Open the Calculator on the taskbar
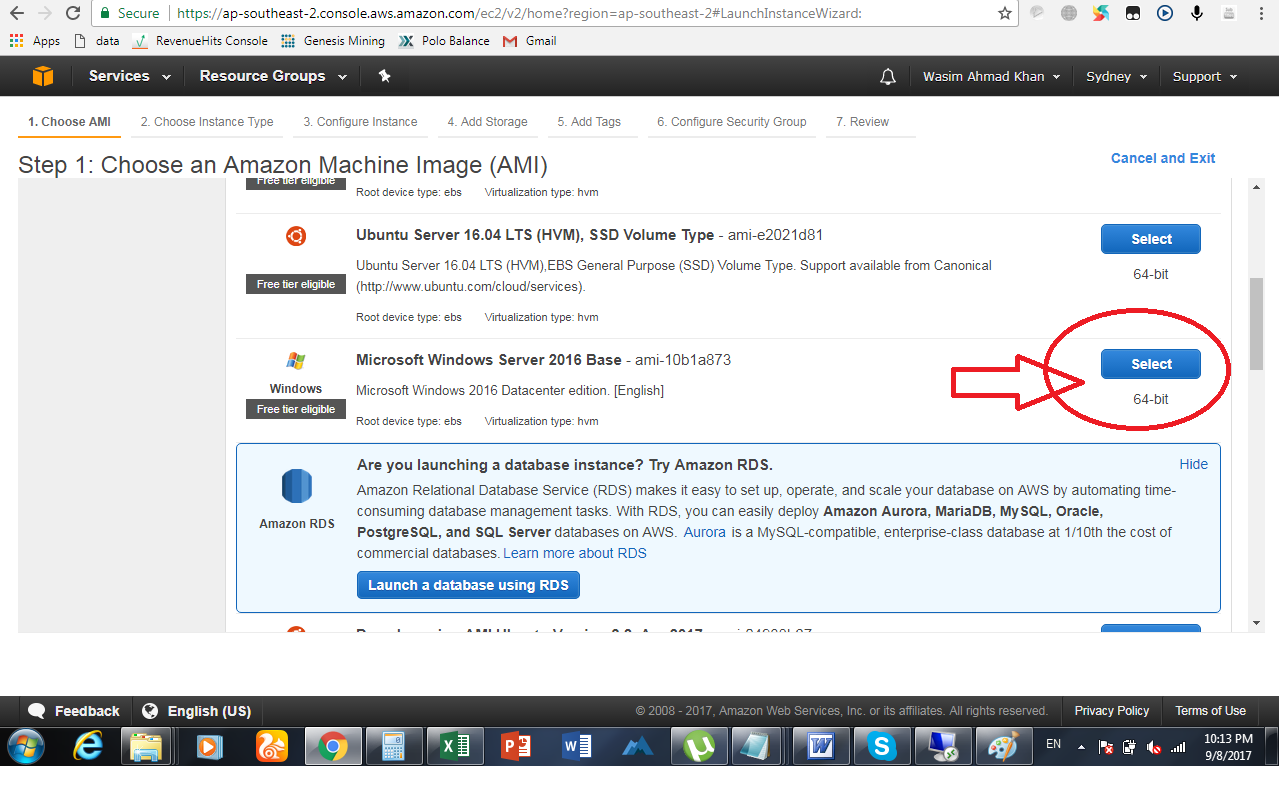 coord(392,746)
